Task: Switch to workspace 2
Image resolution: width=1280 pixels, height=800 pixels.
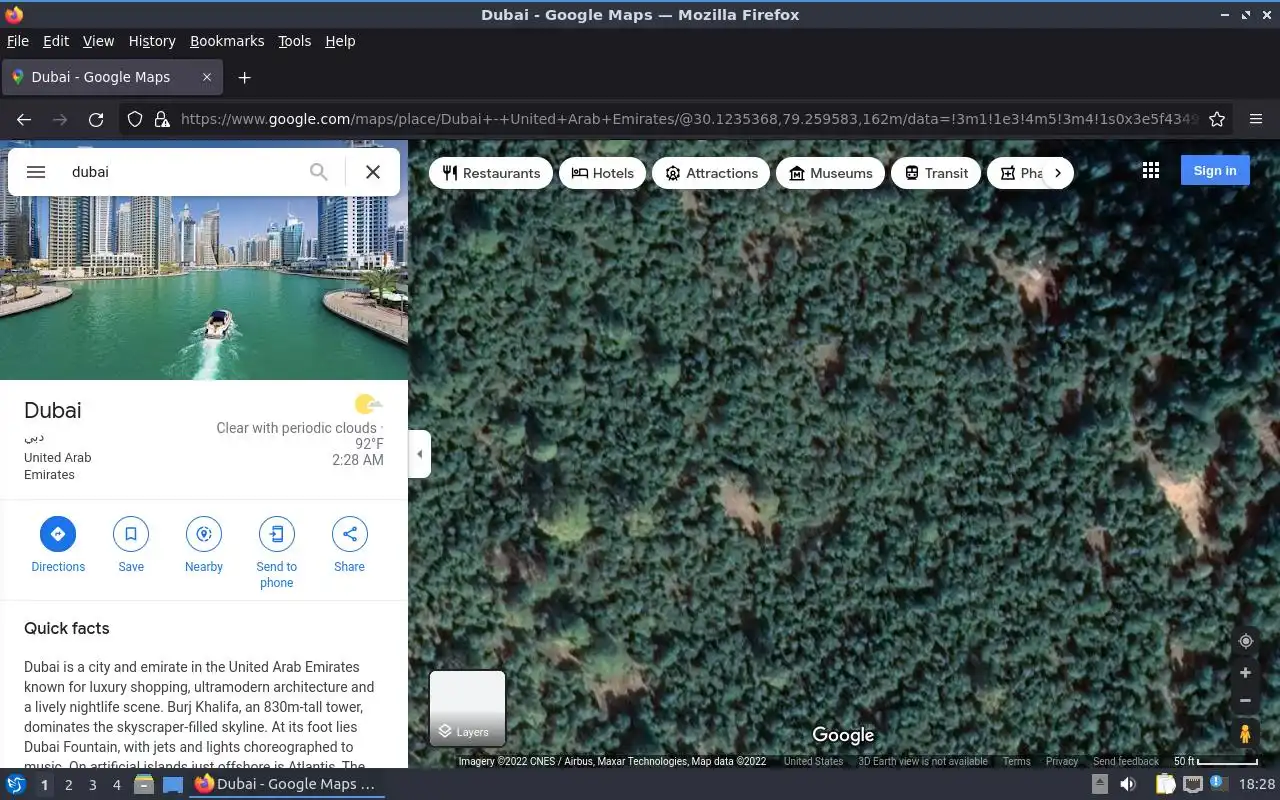Action: [68, 785]
